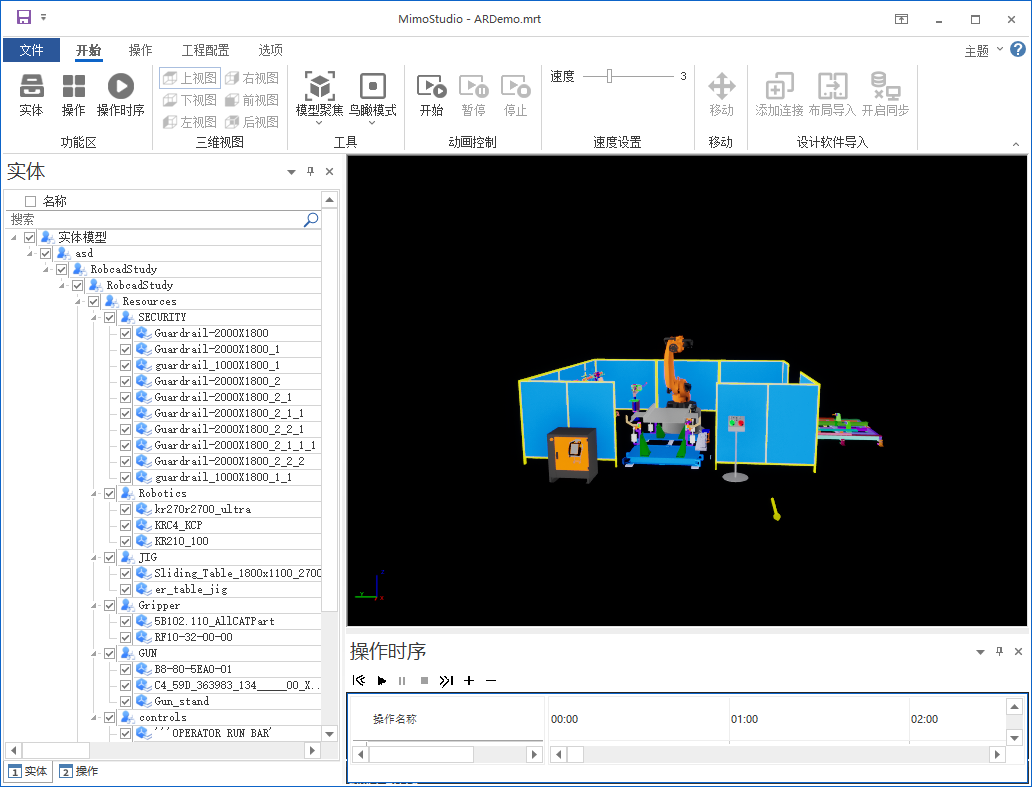Viewport: 1032px width, 787px height.
Task: Activate 鸟瞰模式 bird's-eye view
Action: (372, 87)
